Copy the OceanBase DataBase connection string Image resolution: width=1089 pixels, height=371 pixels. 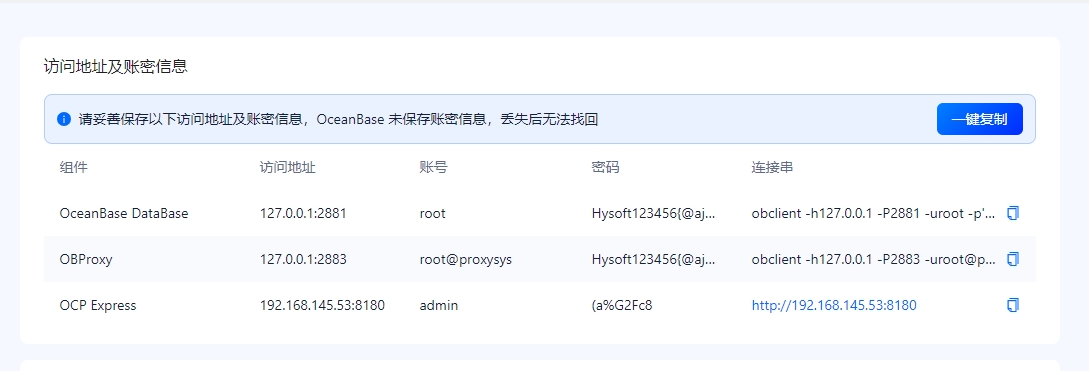click(1013, 213)
